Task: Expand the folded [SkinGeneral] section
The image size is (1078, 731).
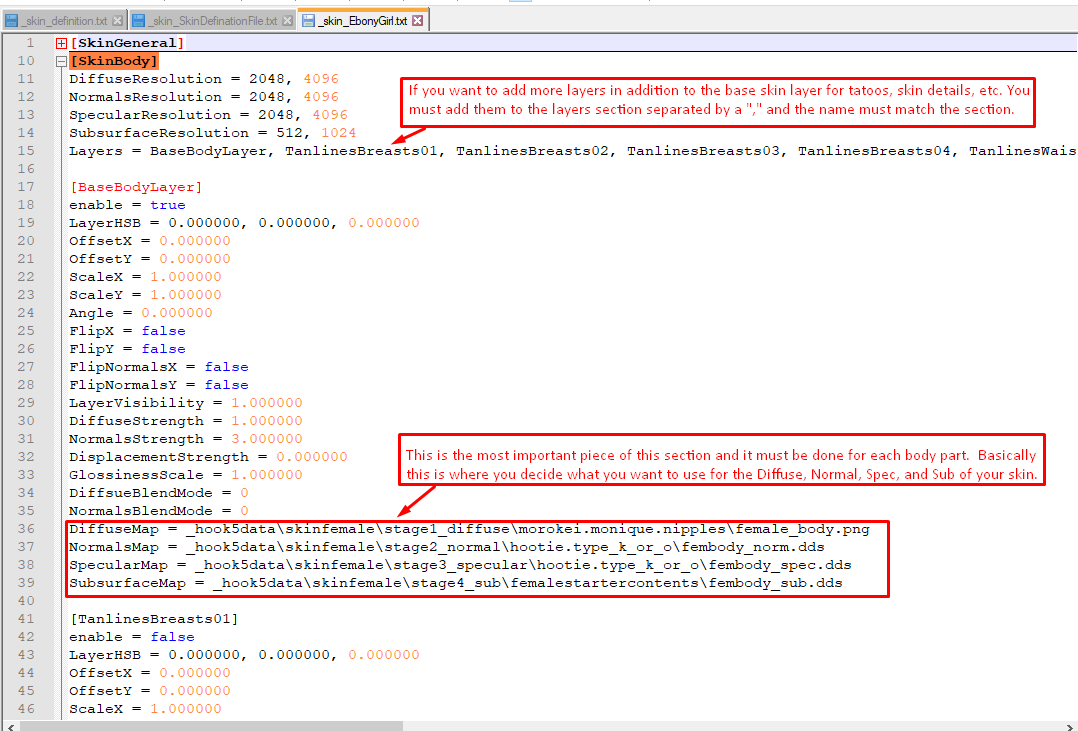Action: (x=61, y=43)
